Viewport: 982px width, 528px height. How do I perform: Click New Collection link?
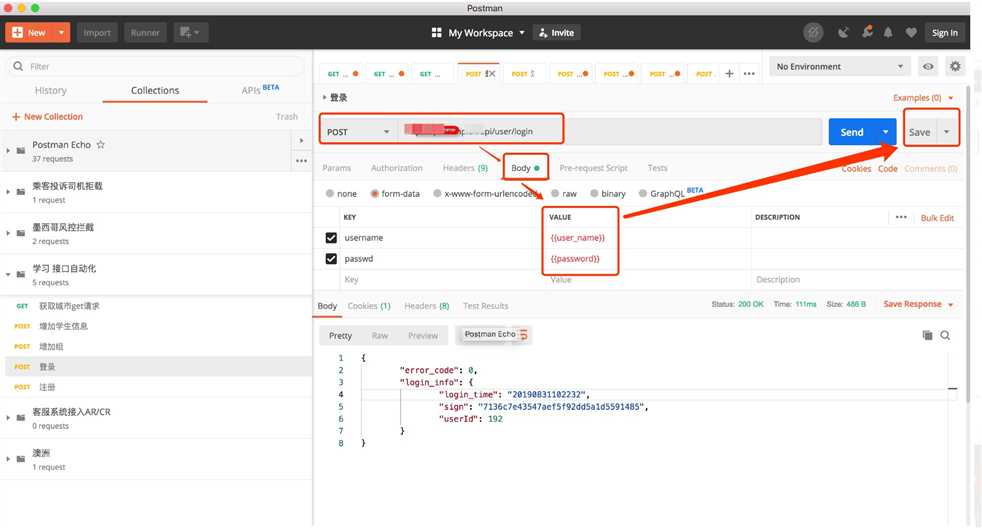click(x=47, y=116)
